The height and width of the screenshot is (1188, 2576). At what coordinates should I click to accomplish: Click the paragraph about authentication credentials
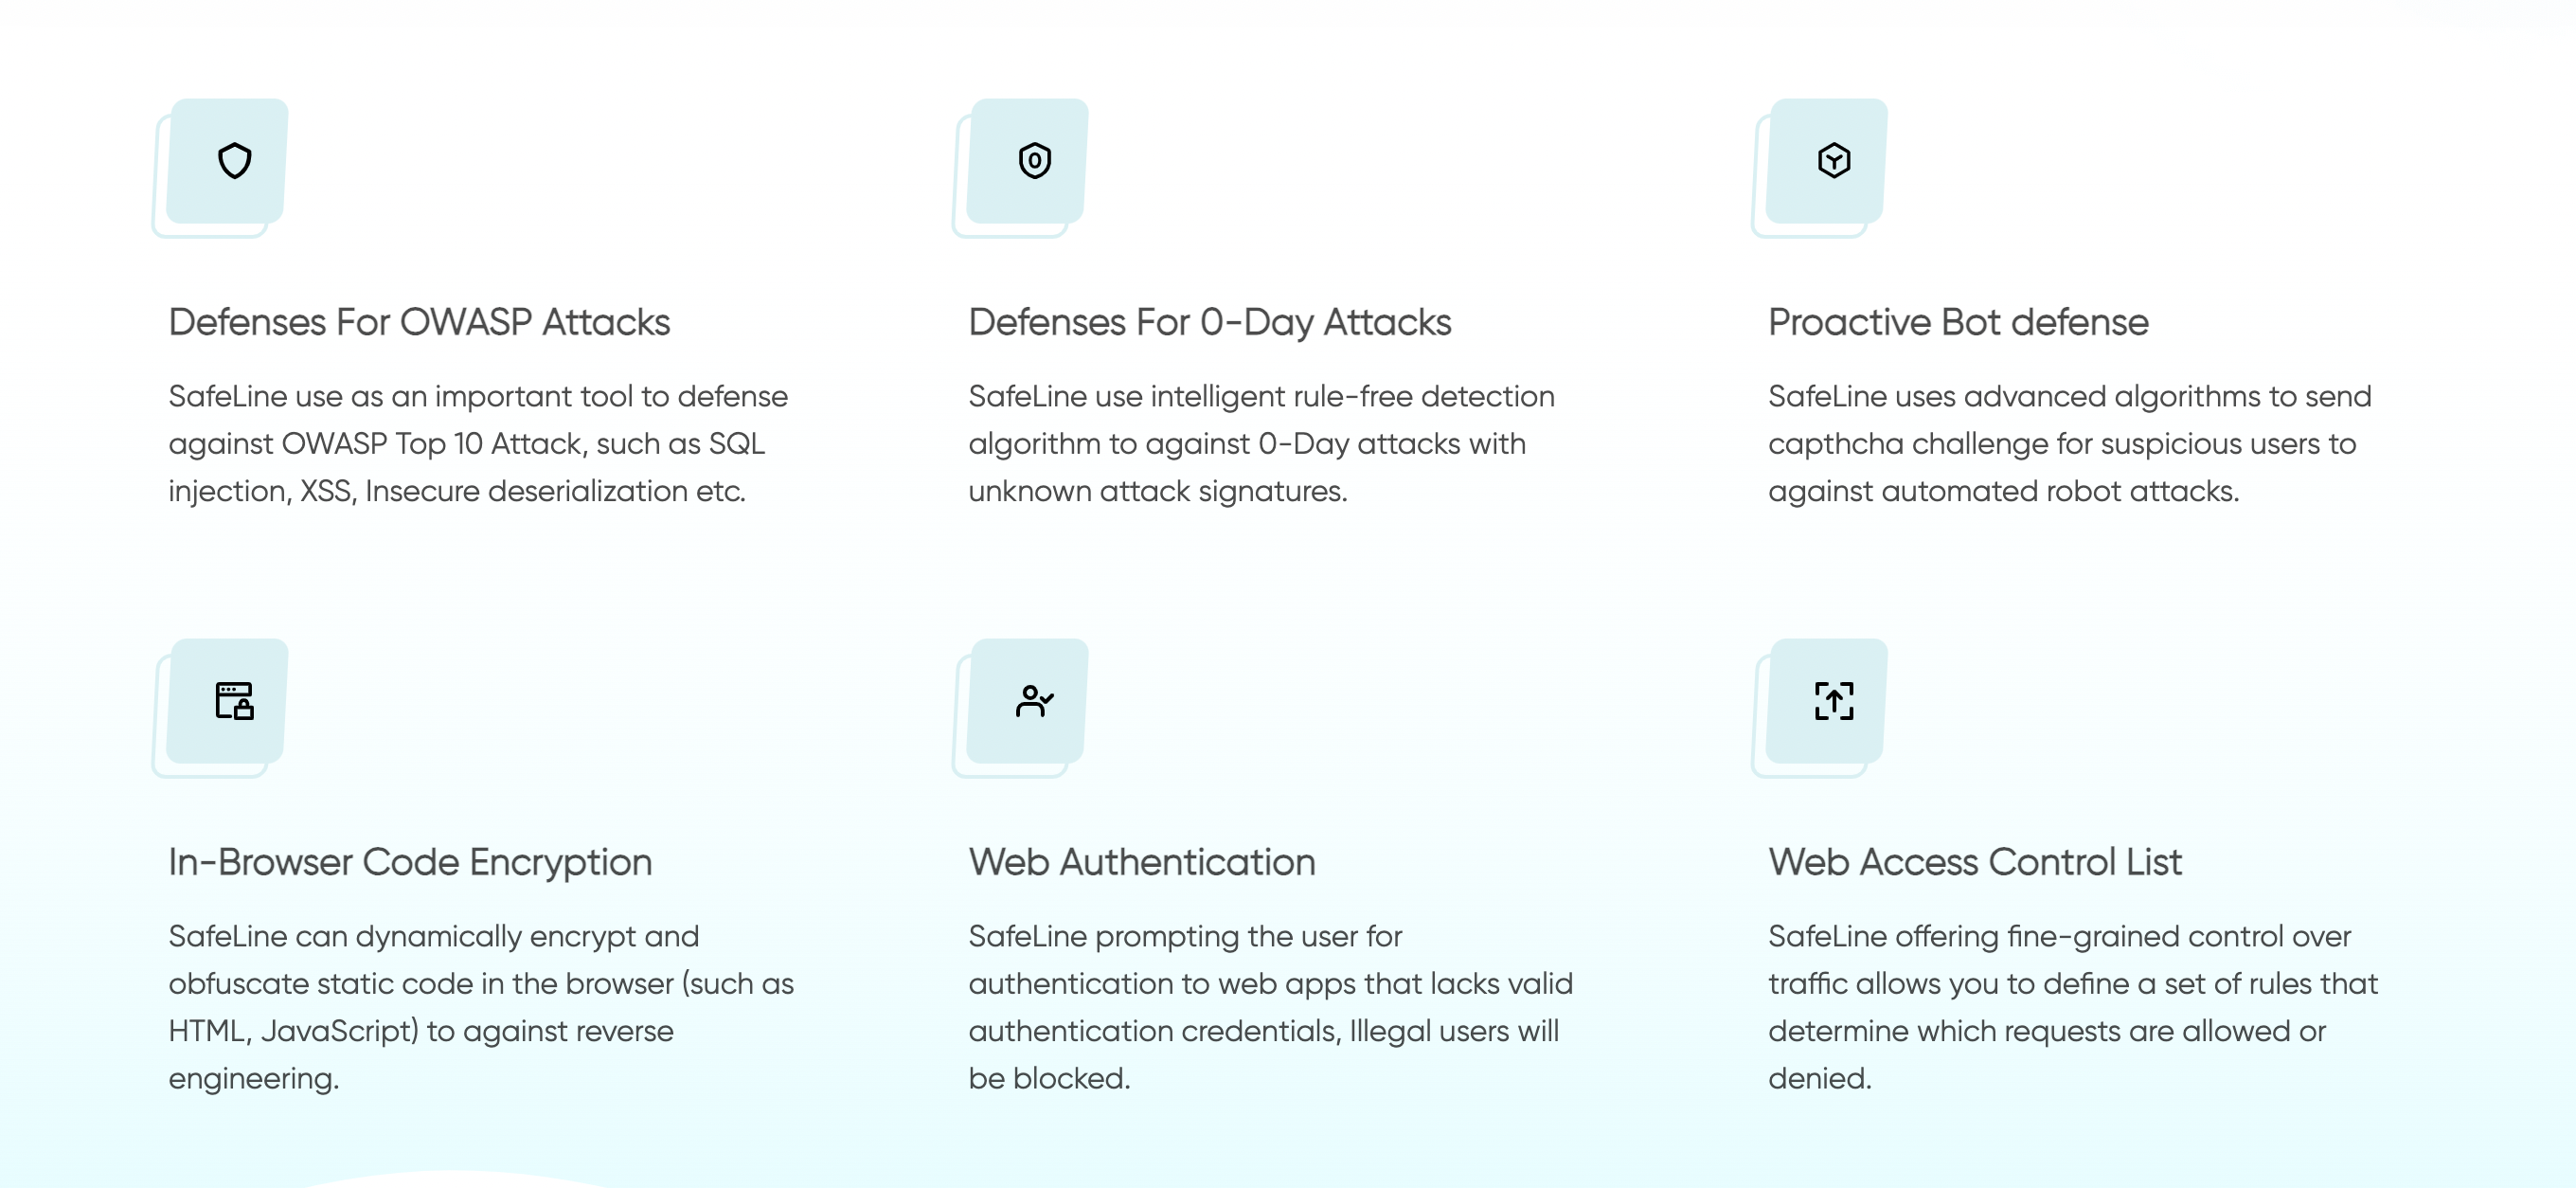pos(1270,1007)
